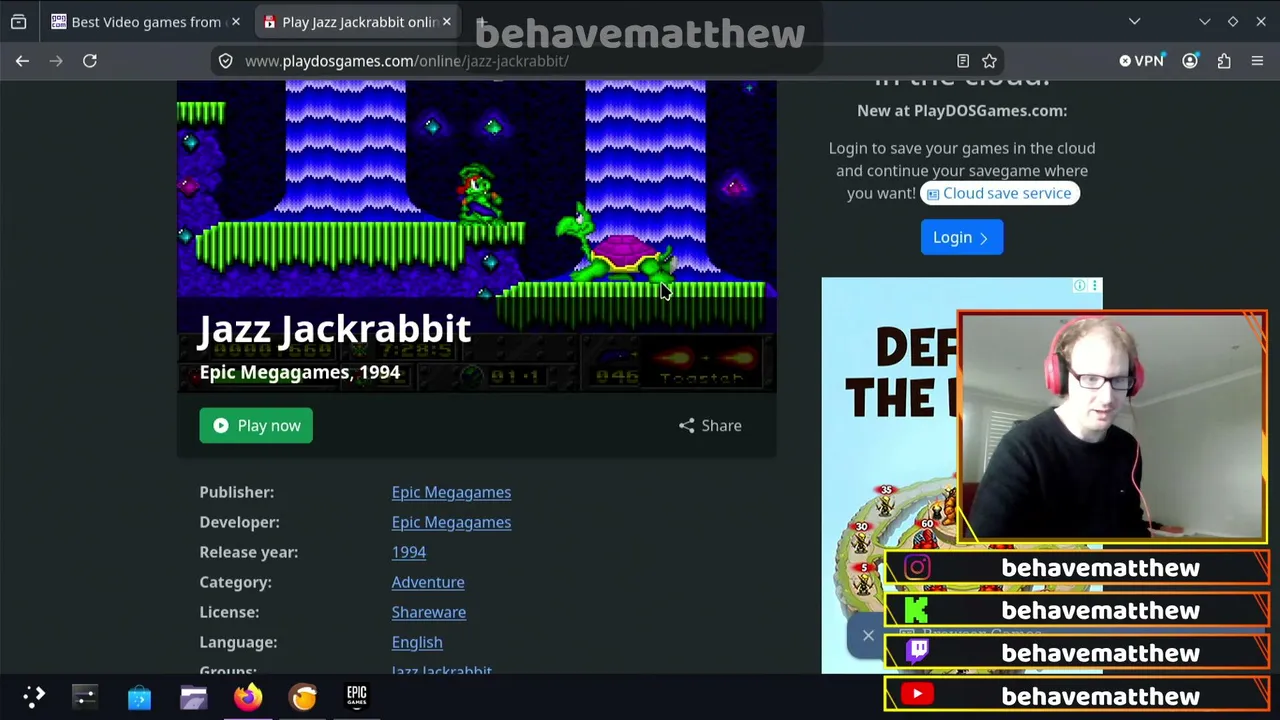Screen dimensions: 1280x720
Task: Filter games by English language
Action: pyautogui.click(x=417, y=642)
